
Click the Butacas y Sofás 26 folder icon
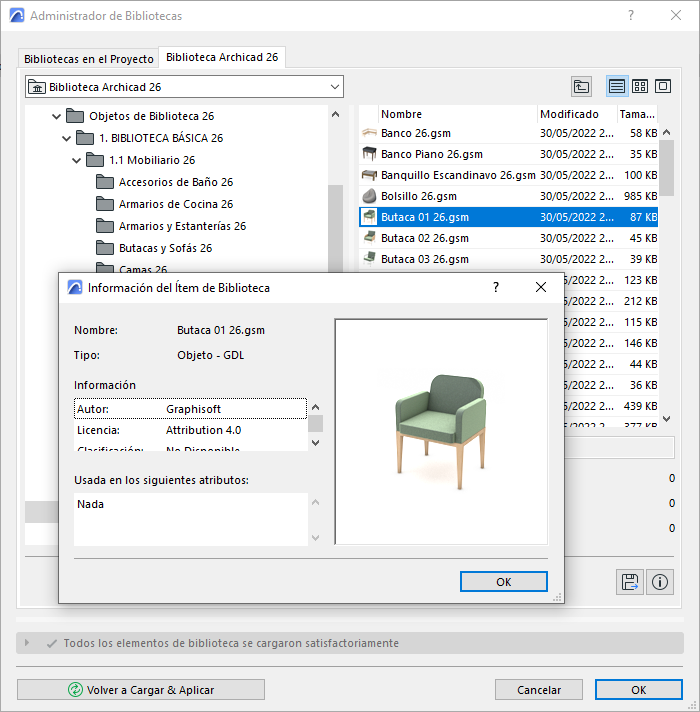105,248
